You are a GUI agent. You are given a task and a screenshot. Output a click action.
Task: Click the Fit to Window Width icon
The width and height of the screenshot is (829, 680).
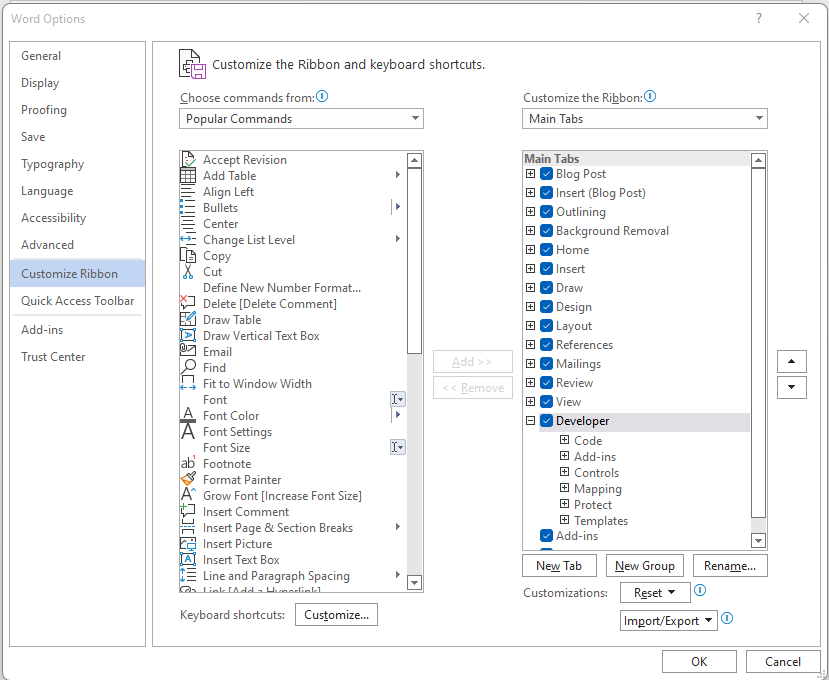click(188, 383)
